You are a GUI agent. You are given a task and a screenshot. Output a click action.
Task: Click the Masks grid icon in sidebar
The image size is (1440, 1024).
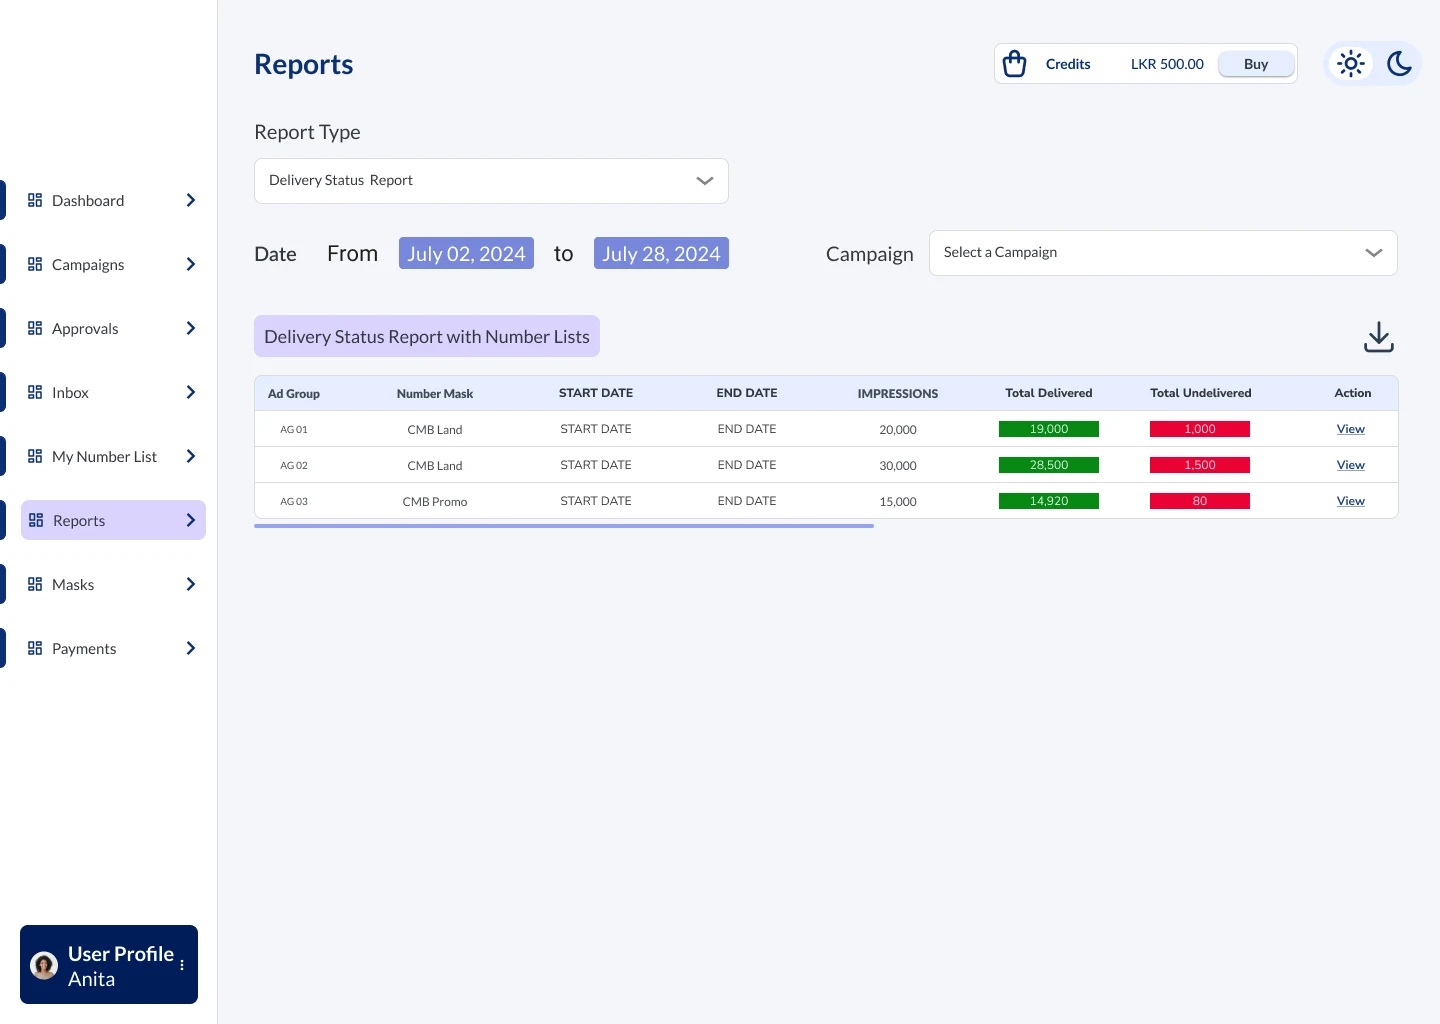(x=35, y=584)
